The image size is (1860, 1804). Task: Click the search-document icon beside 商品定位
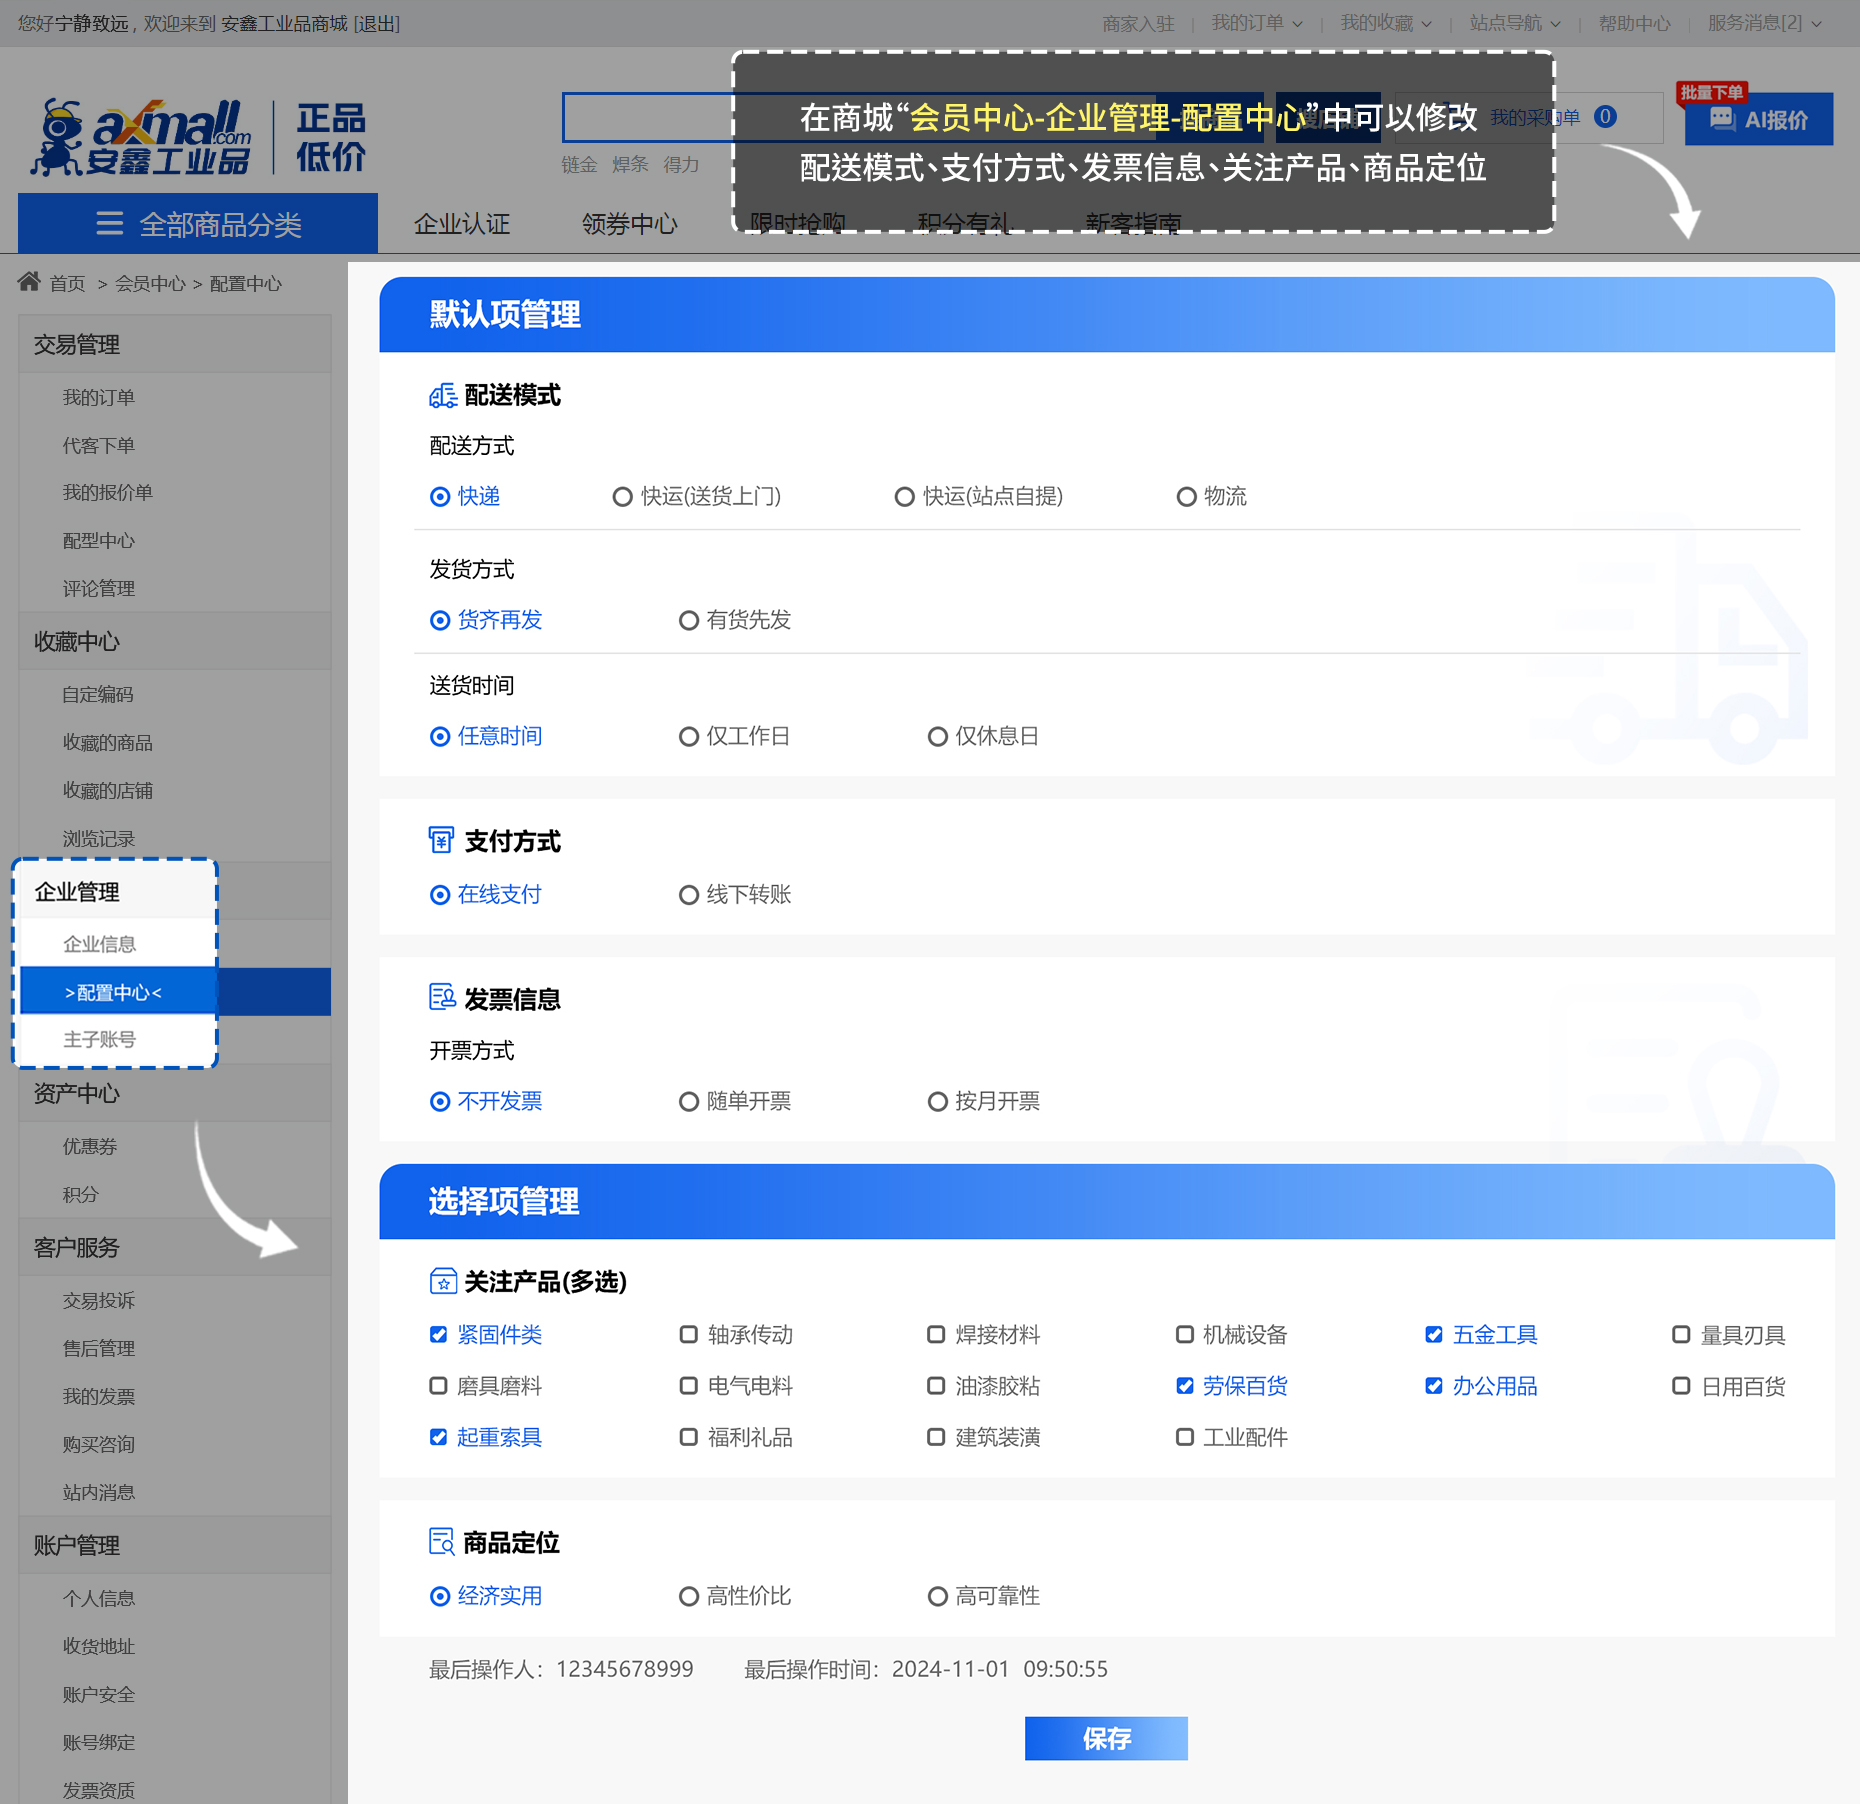(441, 1542)
